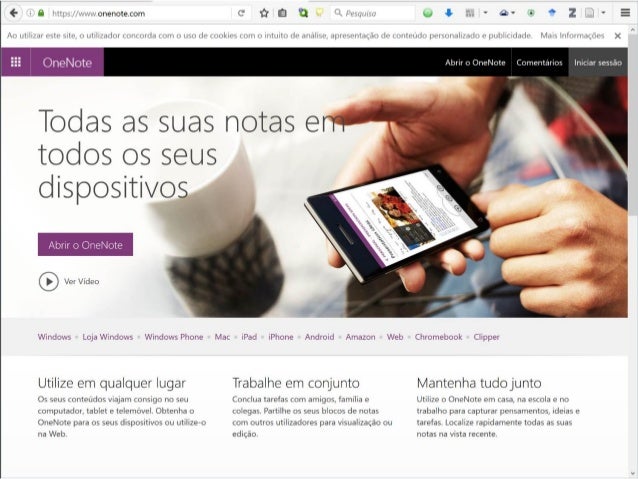Click the scrollbar up arrow

coord(633,29)
